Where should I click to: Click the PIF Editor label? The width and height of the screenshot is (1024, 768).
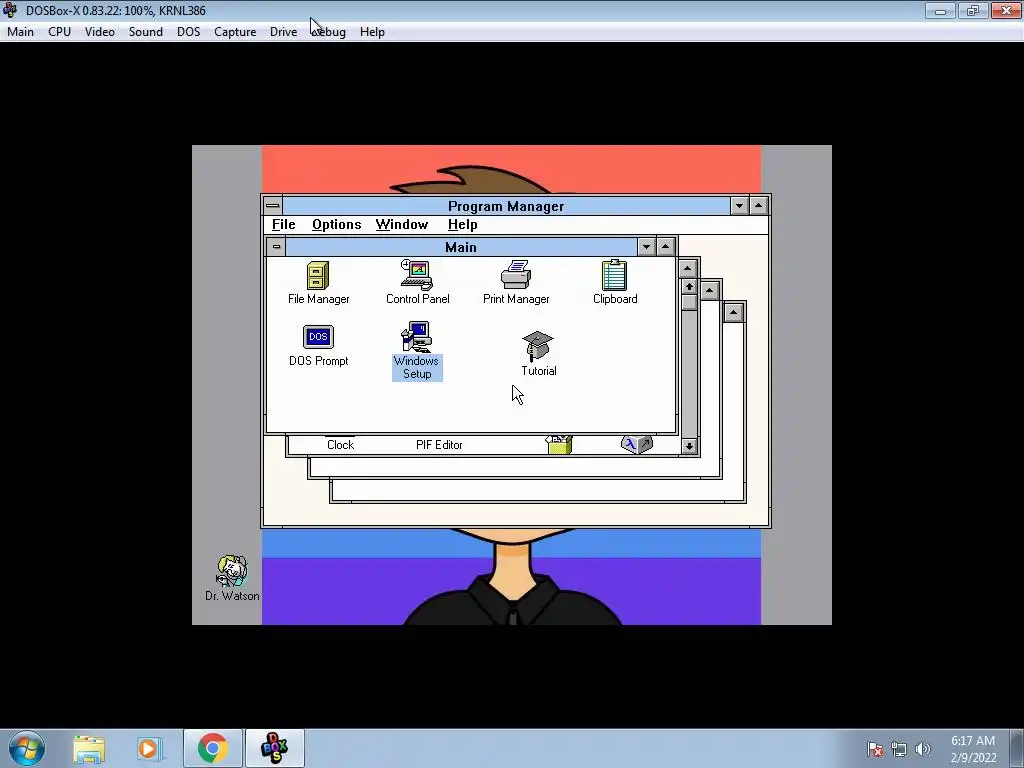coord(439,445)
